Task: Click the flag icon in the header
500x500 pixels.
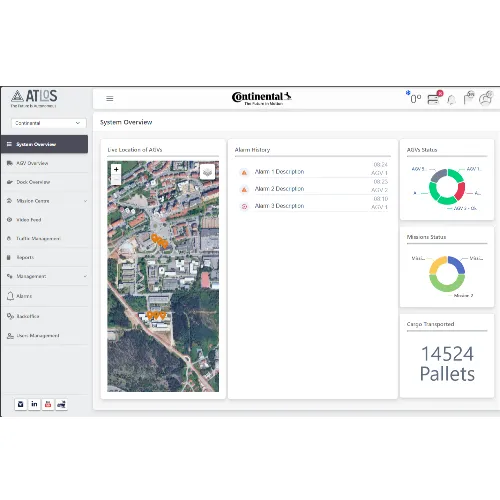Action: [469, 98]
